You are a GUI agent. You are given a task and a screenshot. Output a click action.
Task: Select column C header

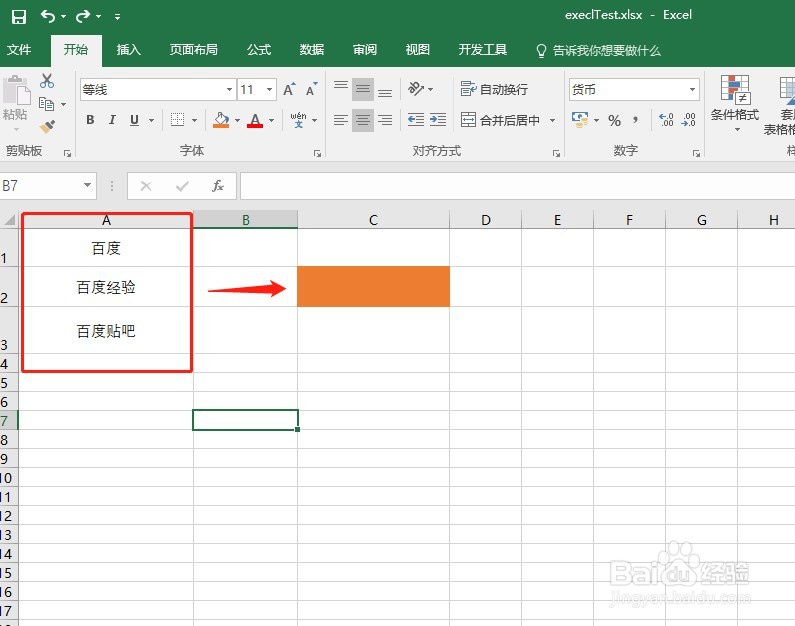point(373,220)
